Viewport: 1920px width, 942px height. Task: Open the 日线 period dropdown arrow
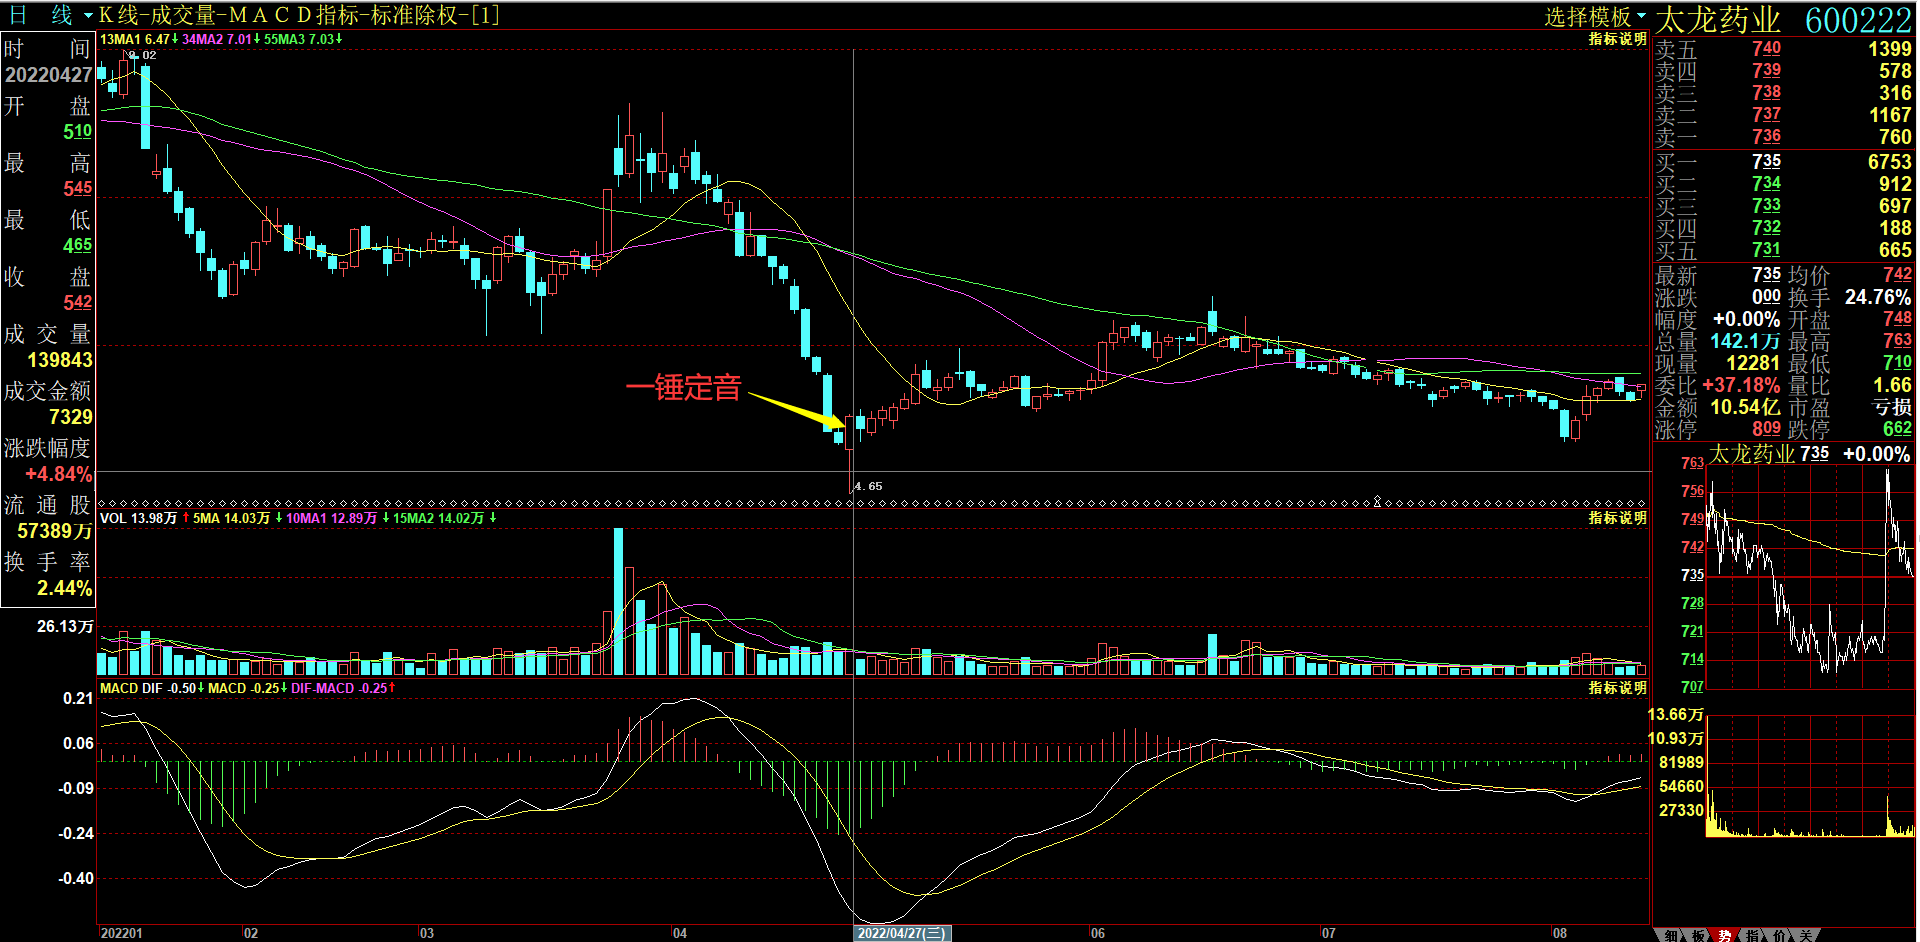88,16
